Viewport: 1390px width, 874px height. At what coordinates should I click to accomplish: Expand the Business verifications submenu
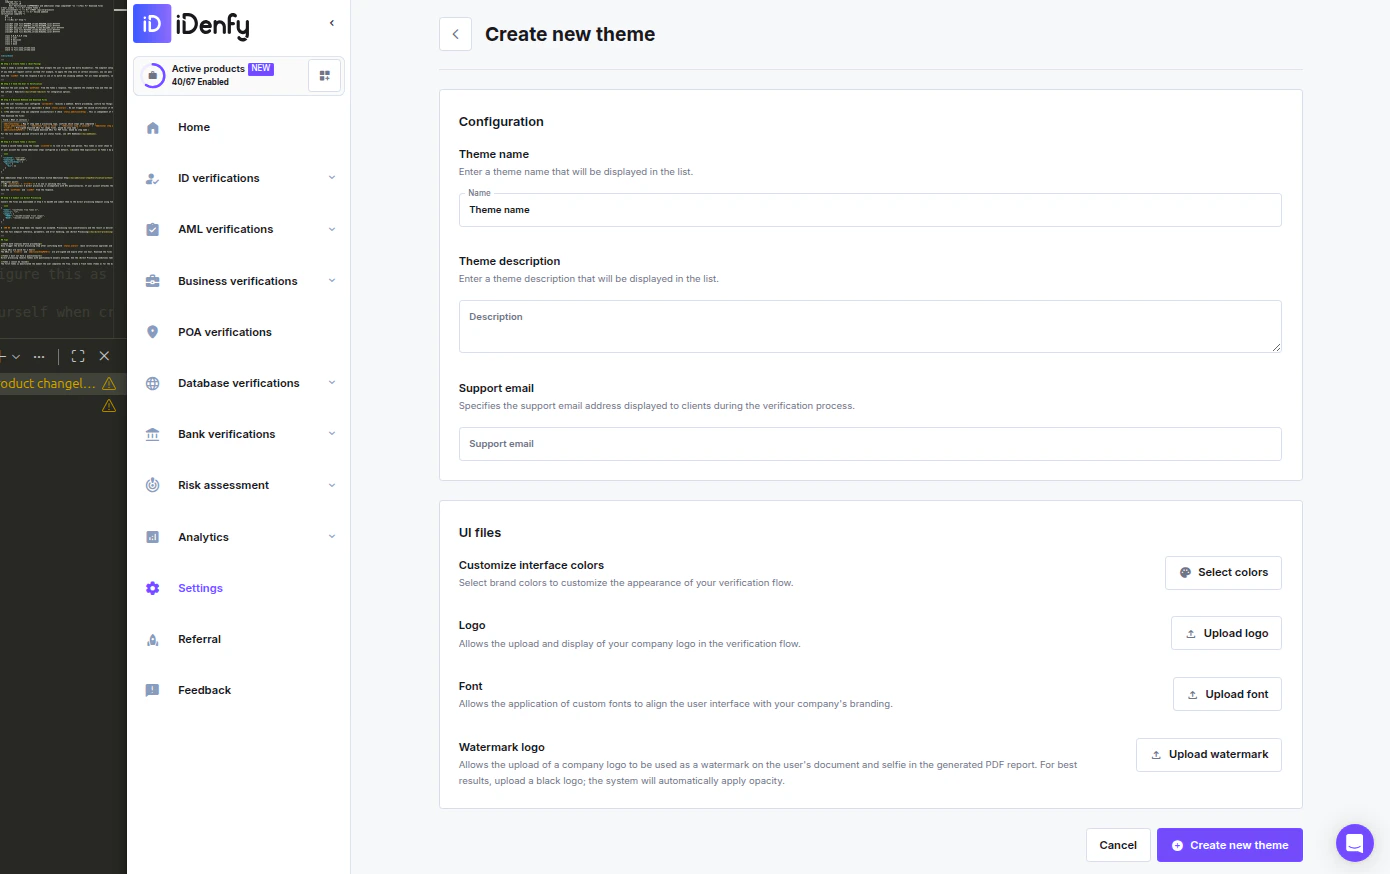tap(332, 281)
